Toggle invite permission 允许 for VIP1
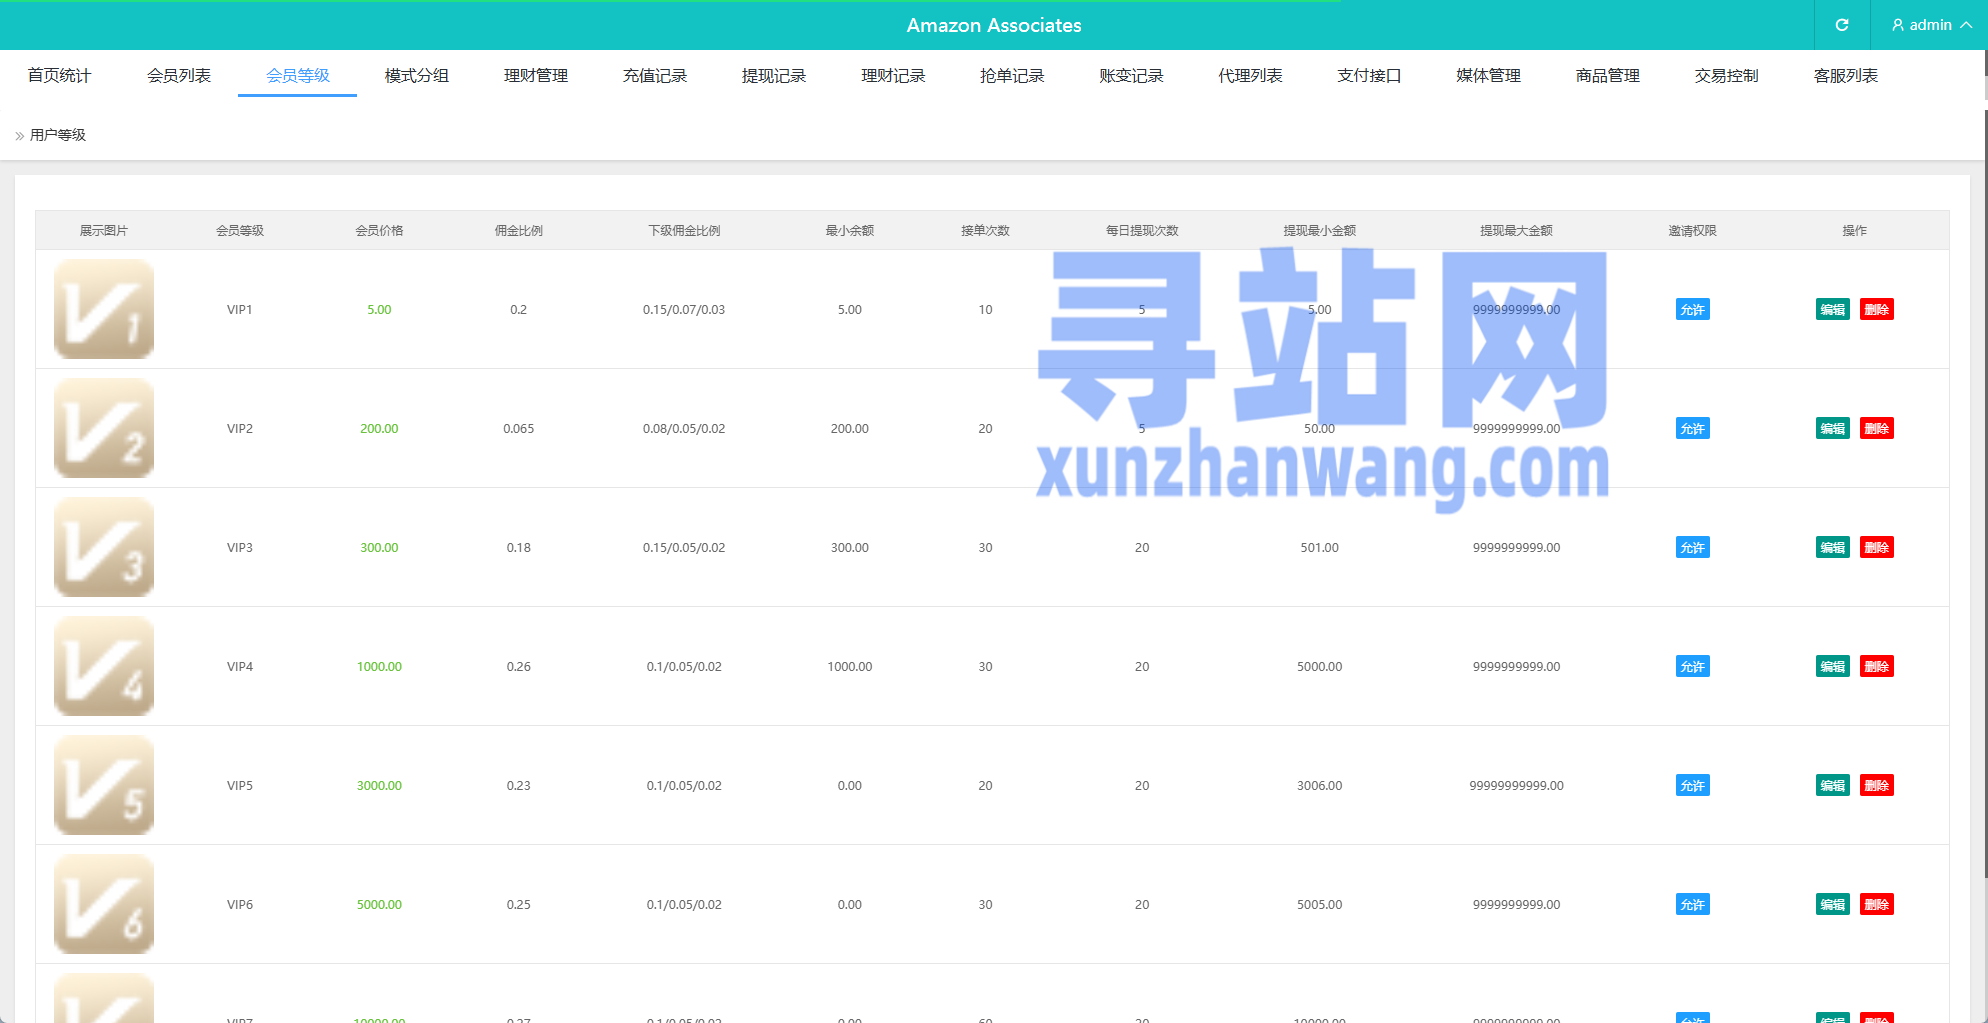The height and width of the screenshot is (1023, 1988). 1692,309
